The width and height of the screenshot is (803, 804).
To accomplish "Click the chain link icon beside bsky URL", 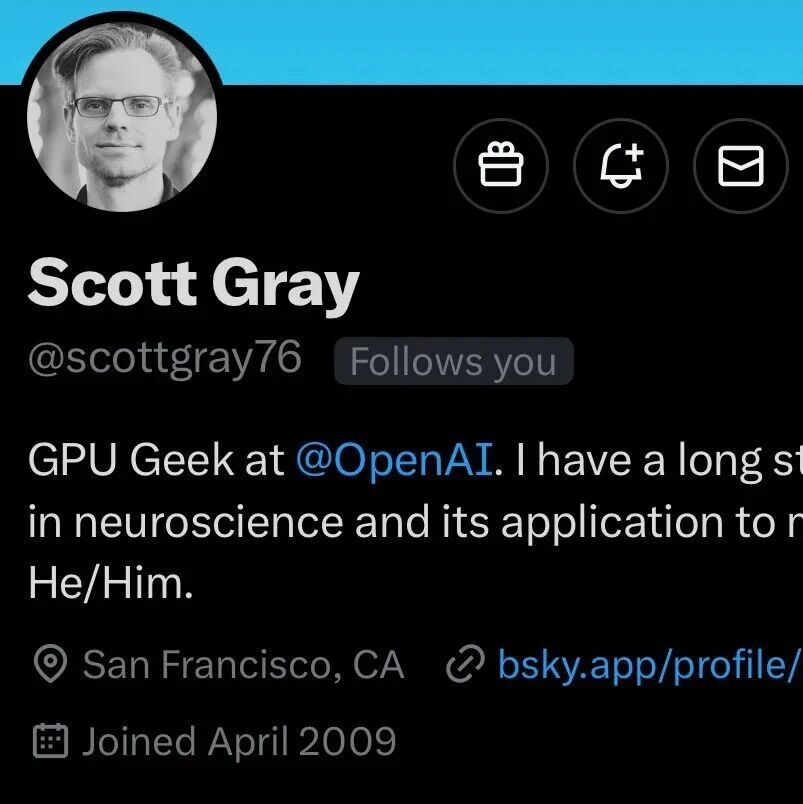I will pyautogui.click(x=465, y=665).
